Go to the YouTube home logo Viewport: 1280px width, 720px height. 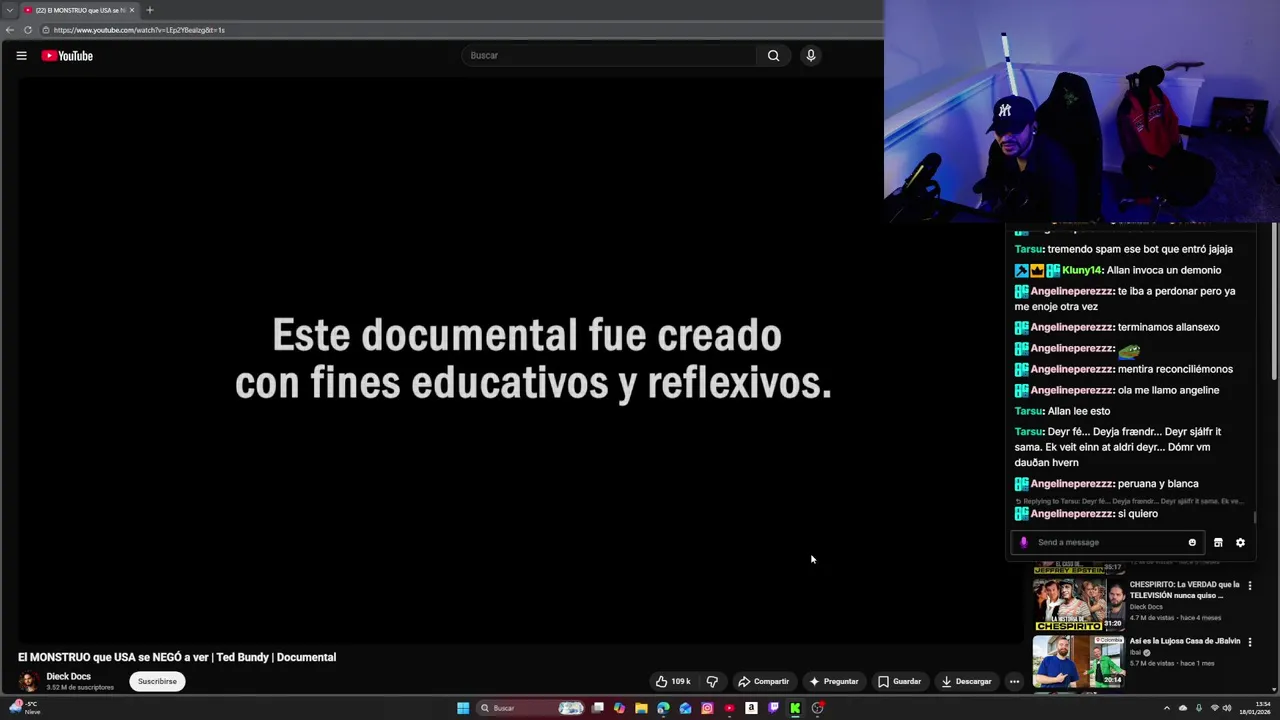[67, 56]
